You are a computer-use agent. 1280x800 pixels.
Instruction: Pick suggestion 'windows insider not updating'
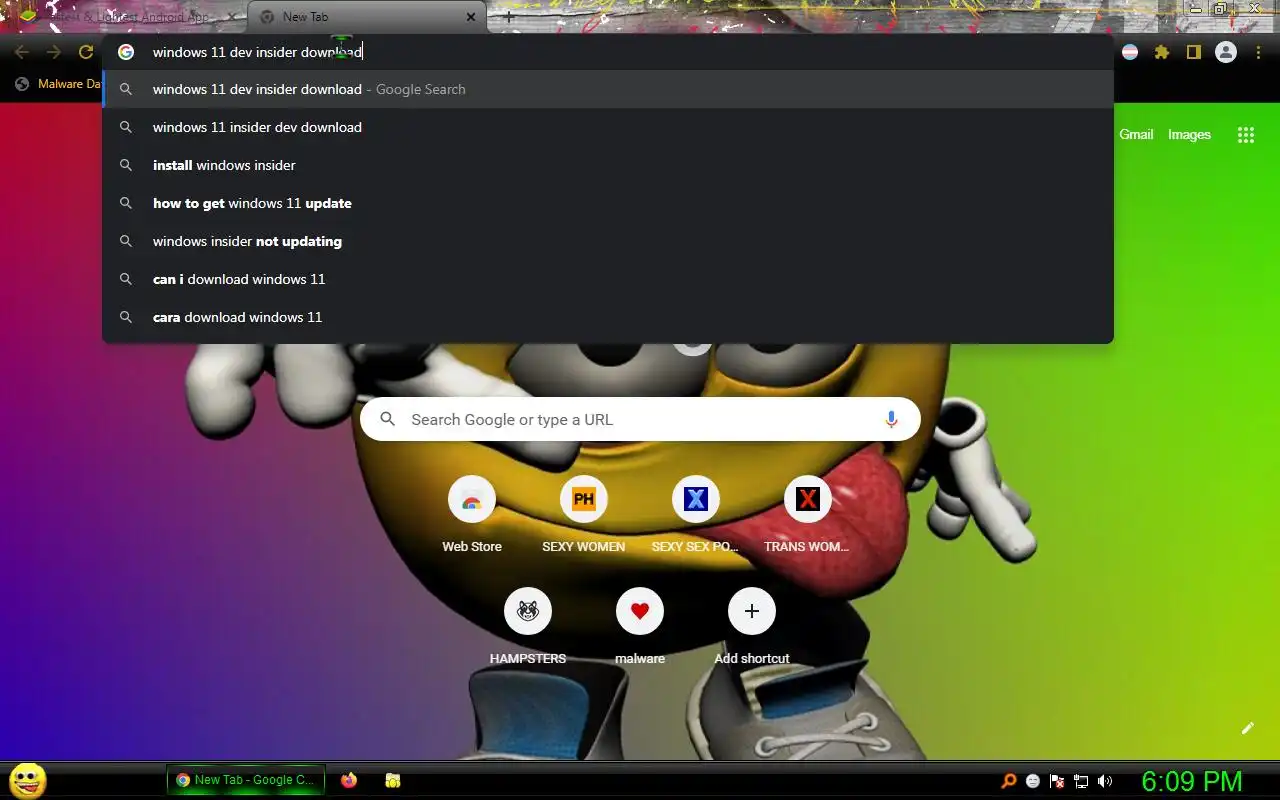[x=608, y=241]
